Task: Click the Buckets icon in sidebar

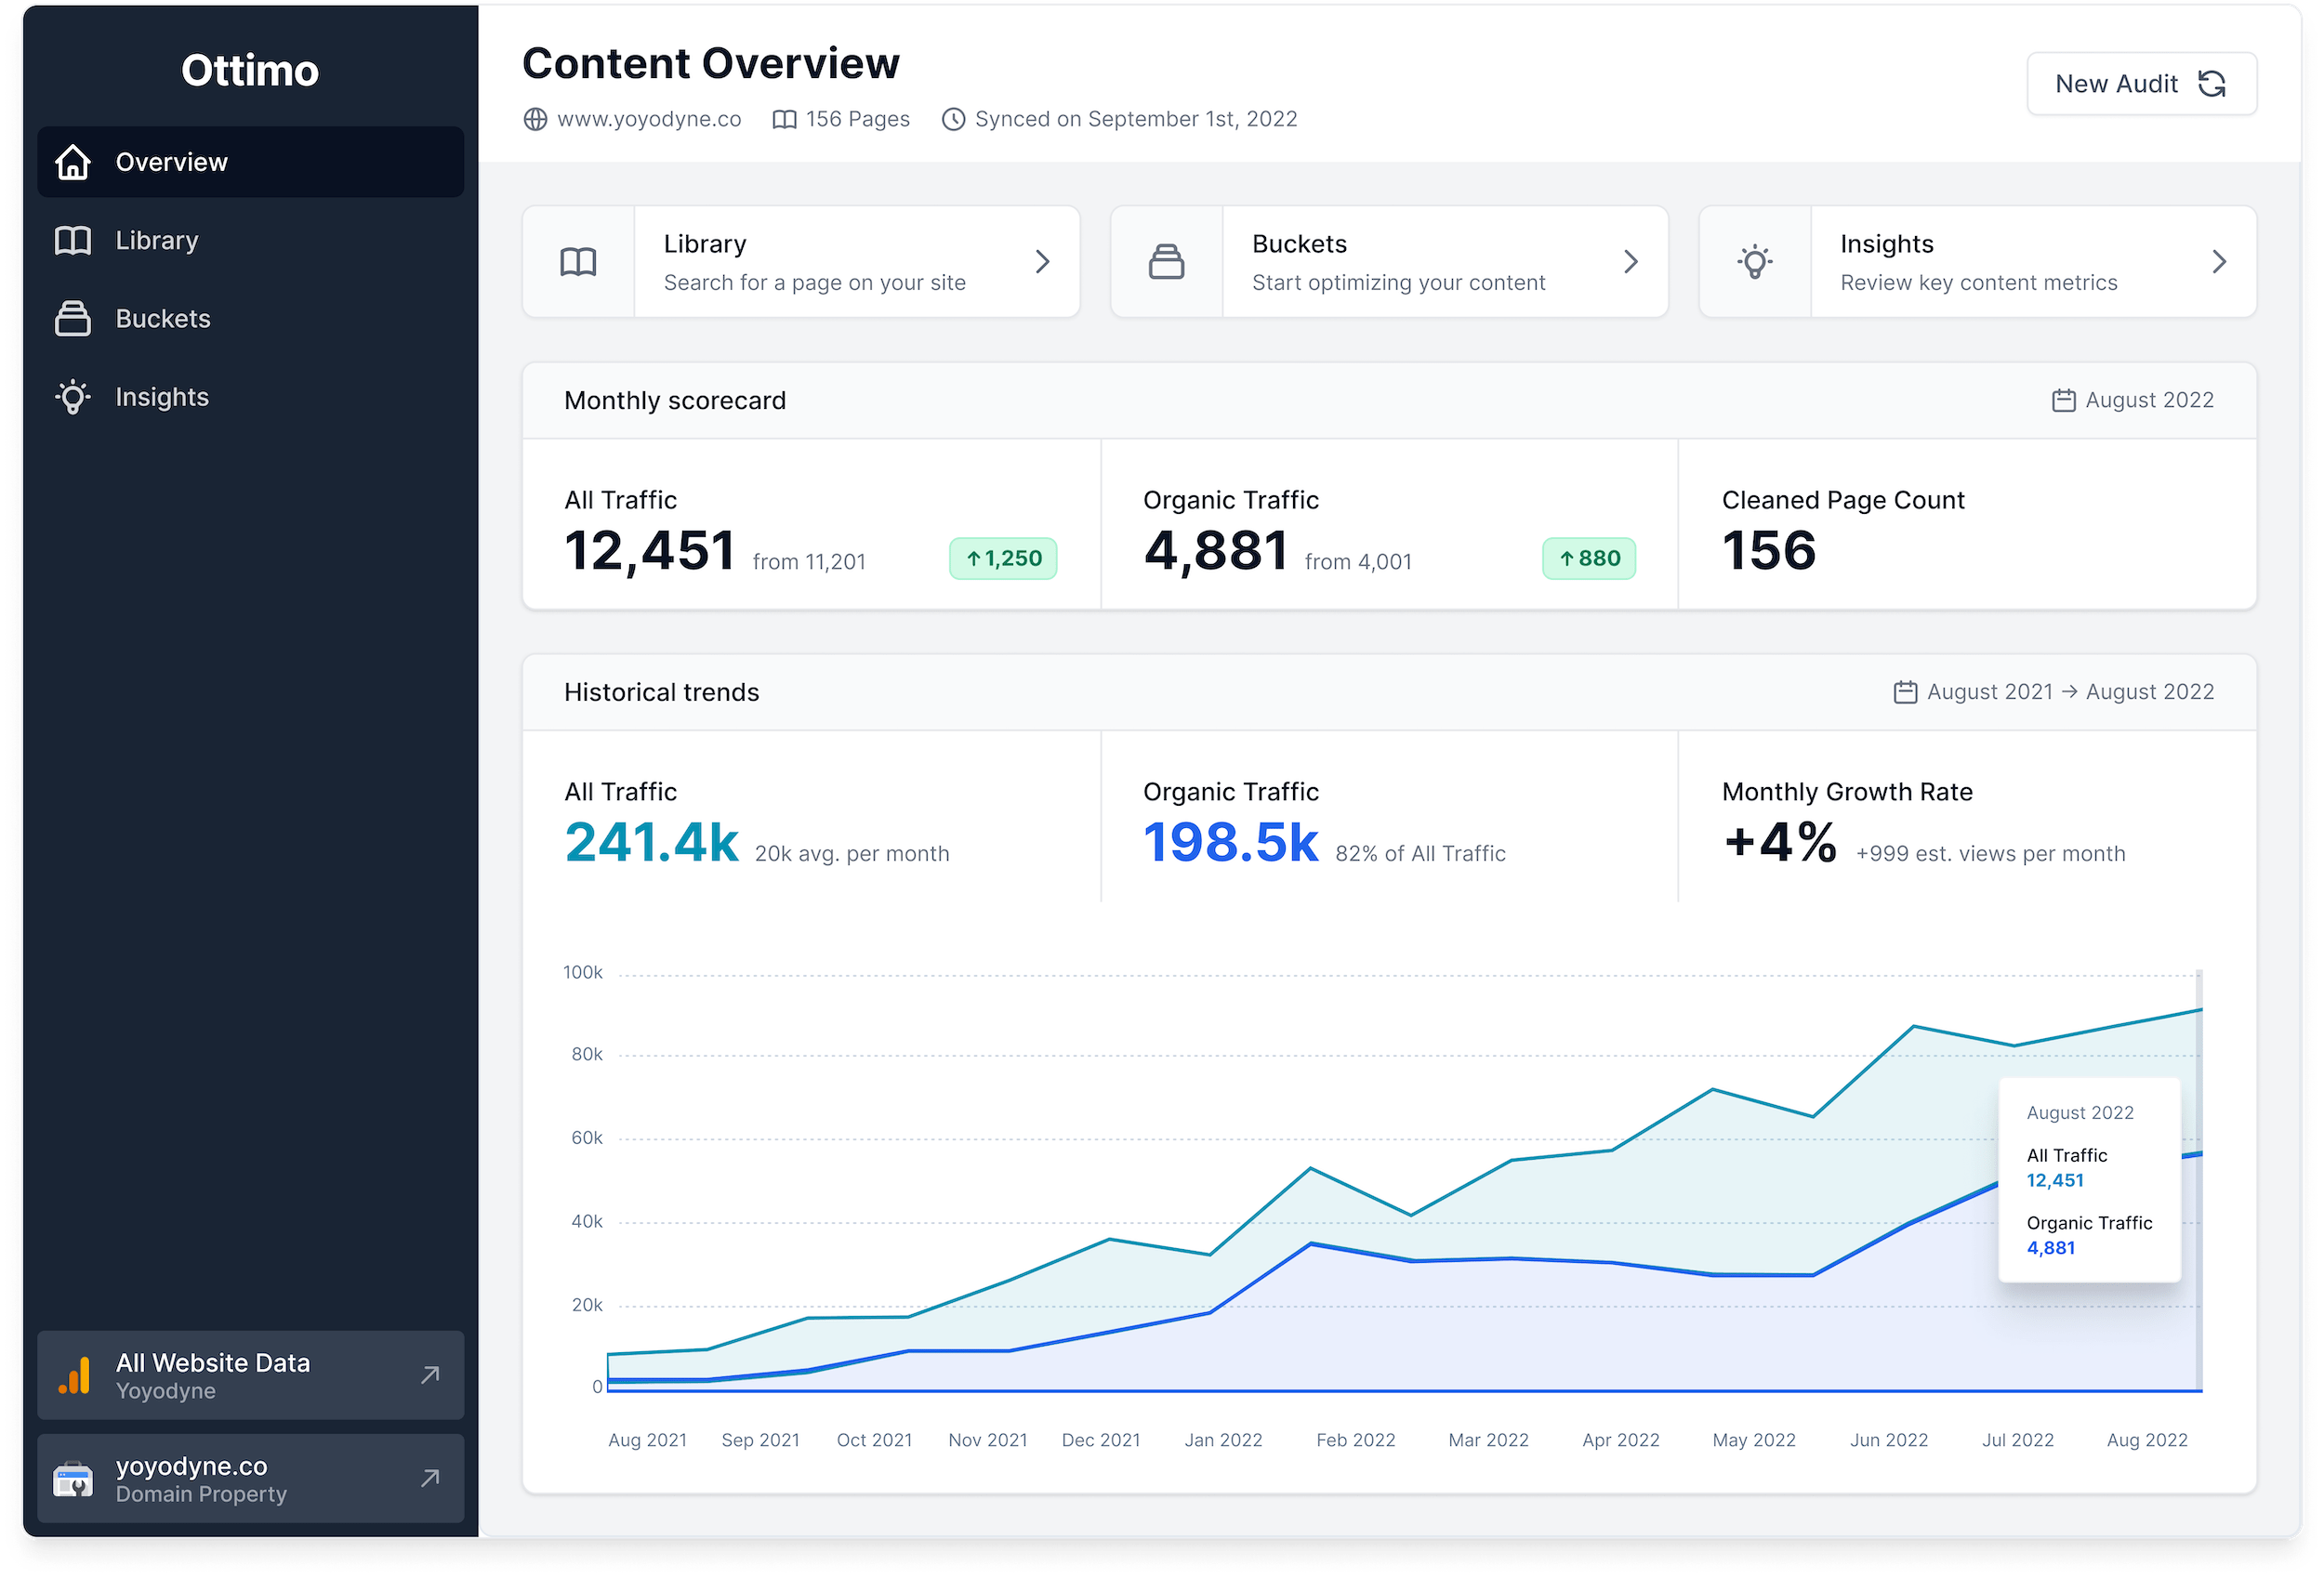Action: pyautogui.click(x=73, y=319)
